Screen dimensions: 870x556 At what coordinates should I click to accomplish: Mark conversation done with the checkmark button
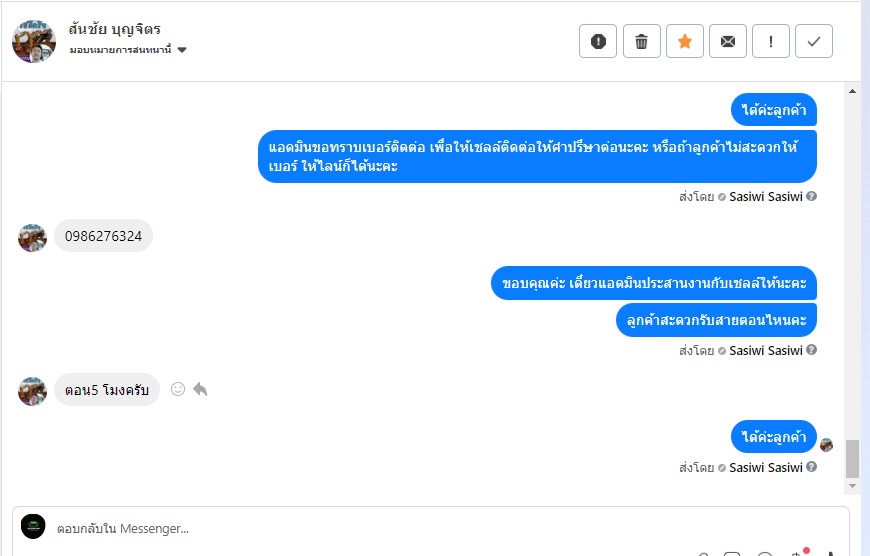(814, 41)
